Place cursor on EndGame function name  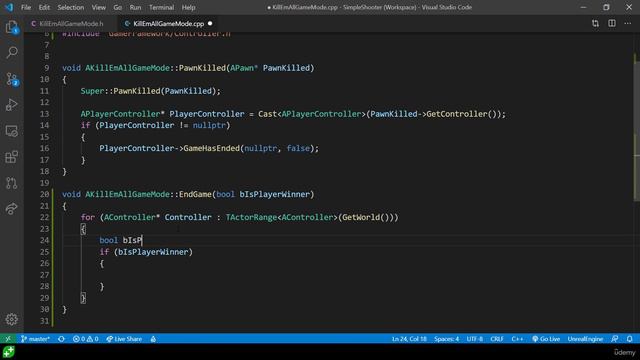195,194
